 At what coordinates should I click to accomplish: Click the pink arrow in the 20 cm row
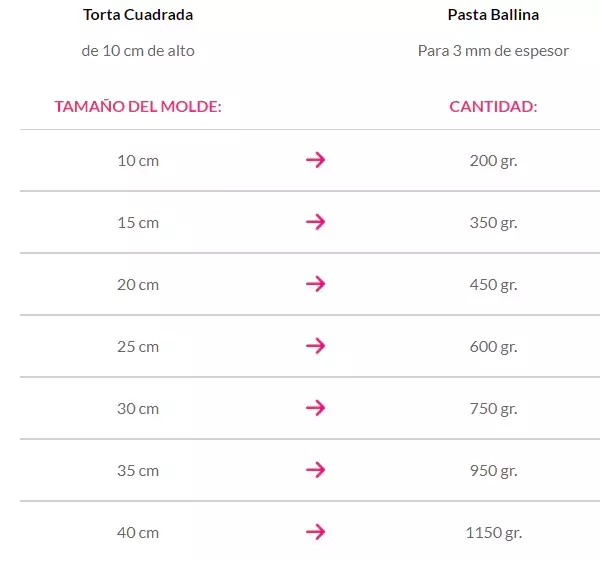(315, 284)
